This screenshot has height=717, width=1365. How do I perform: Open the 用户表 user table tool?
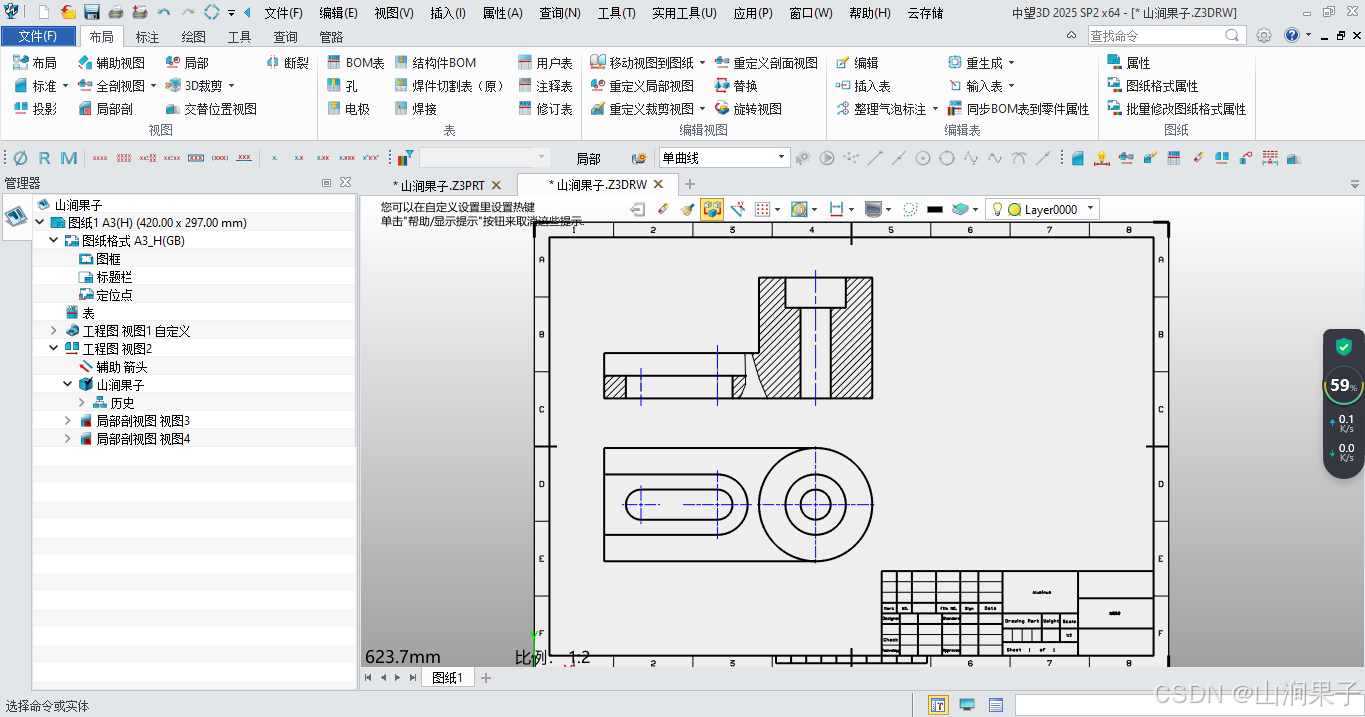pyautogui.click(x=546, y=63)
